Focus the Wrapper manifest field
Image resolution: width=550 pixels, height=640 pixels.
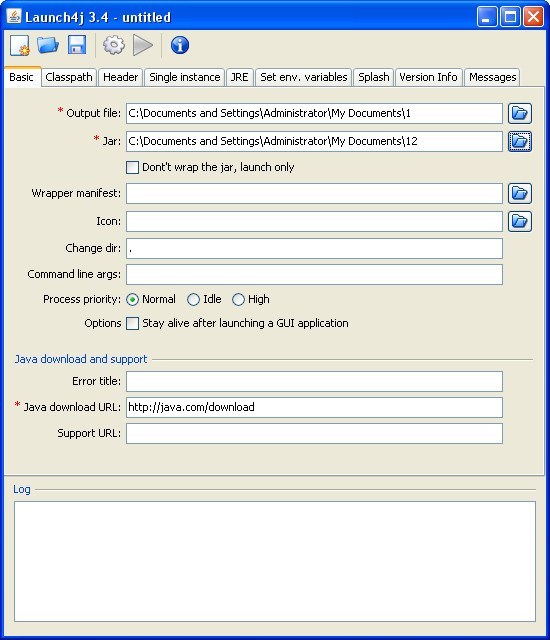pos(314,193)
